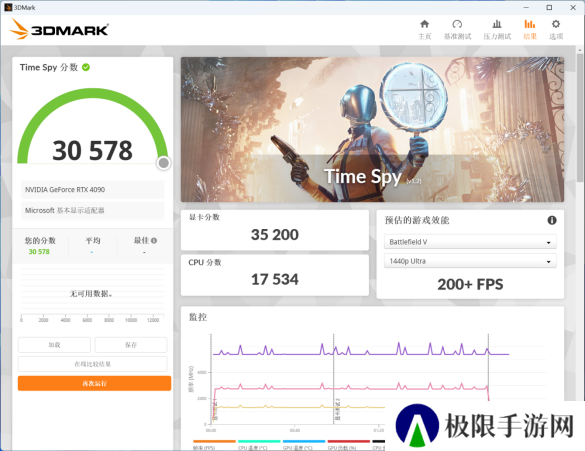The image size is (585, 451).
Task: Click the Save result button
Action: [x=131, y=345]
